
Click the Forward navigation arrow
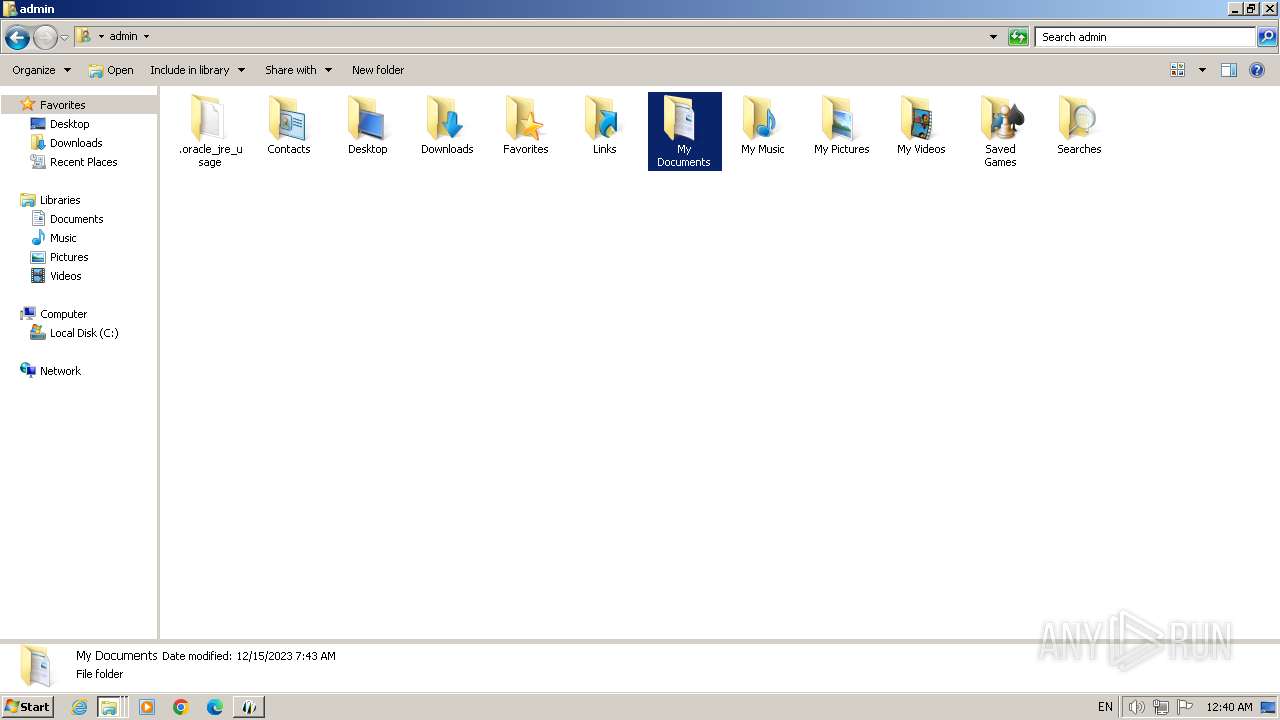(45, 38)
